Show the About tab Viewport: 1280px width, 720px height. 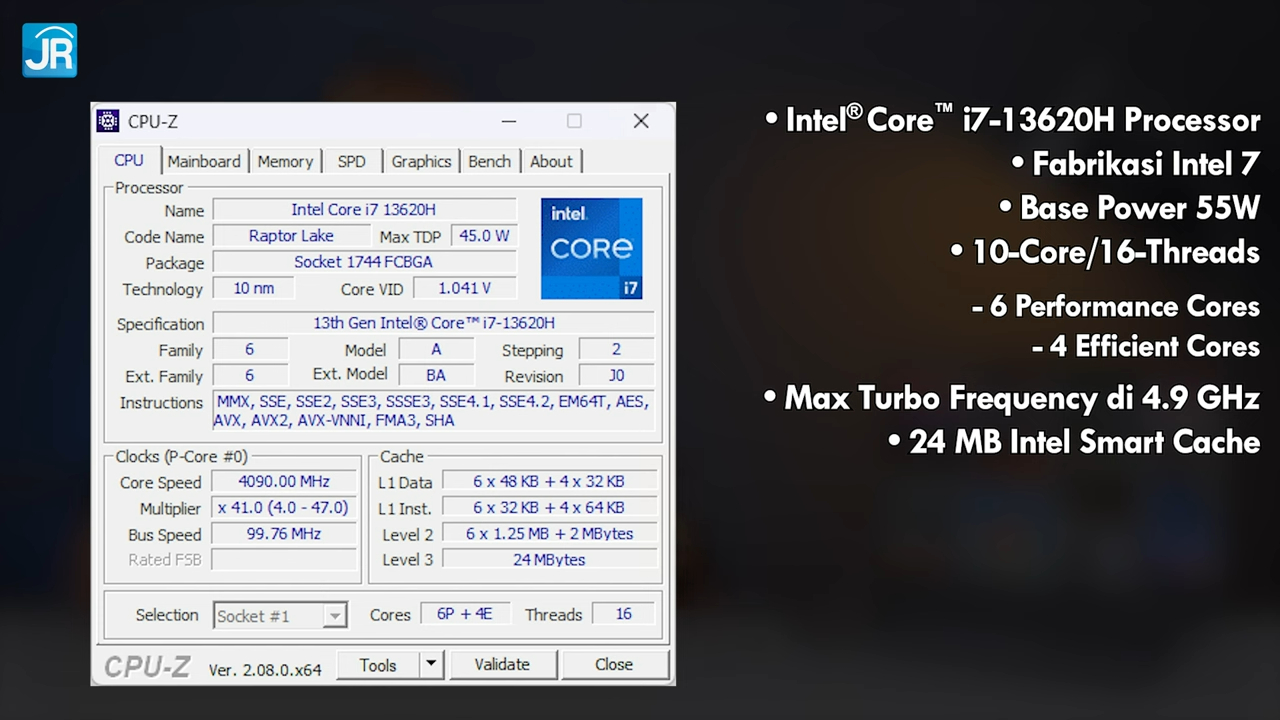[x=551, y=161]
